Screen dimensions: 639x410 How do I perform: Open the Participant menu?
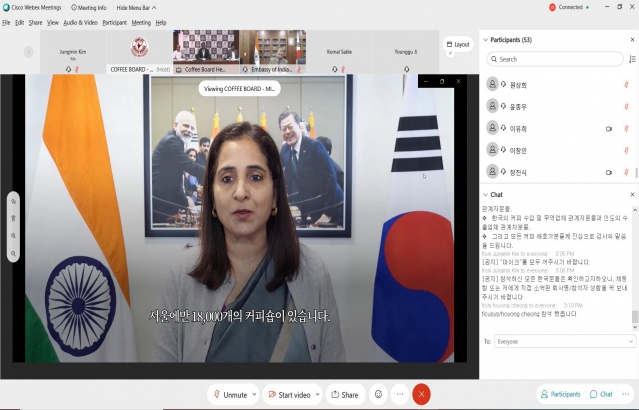pyautogui.click(x=114, y=21)
